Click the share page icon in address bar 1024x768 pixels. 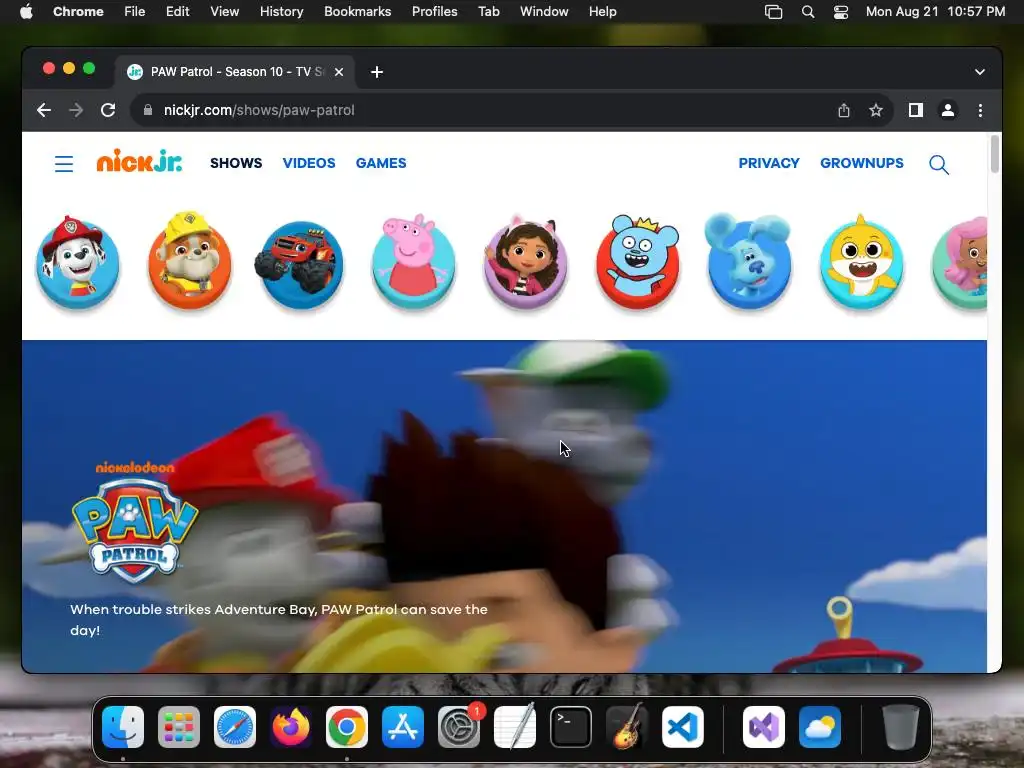coord(844,110)
